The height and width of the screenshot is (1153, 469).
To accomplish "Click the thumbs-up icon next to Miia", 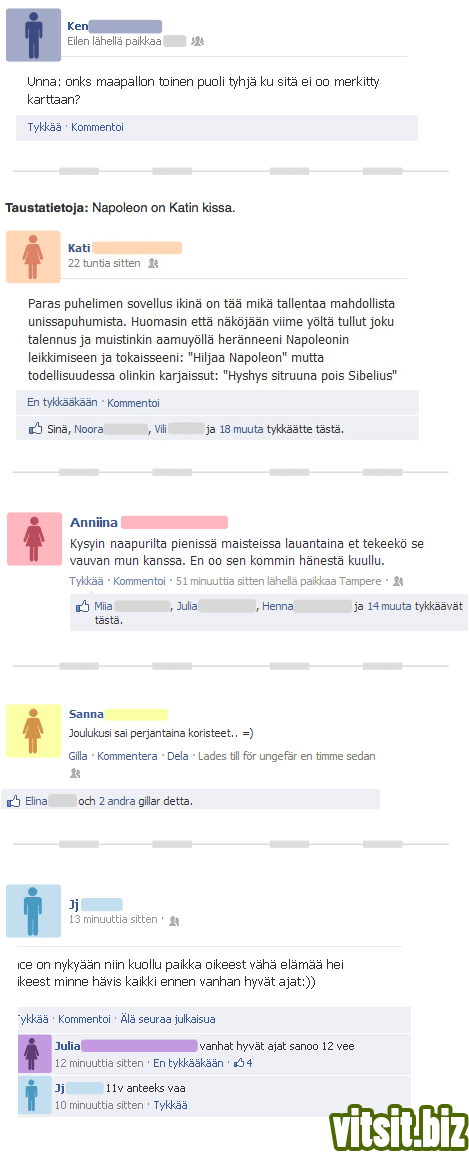I will pyautogui.click(x=83, y=607).
